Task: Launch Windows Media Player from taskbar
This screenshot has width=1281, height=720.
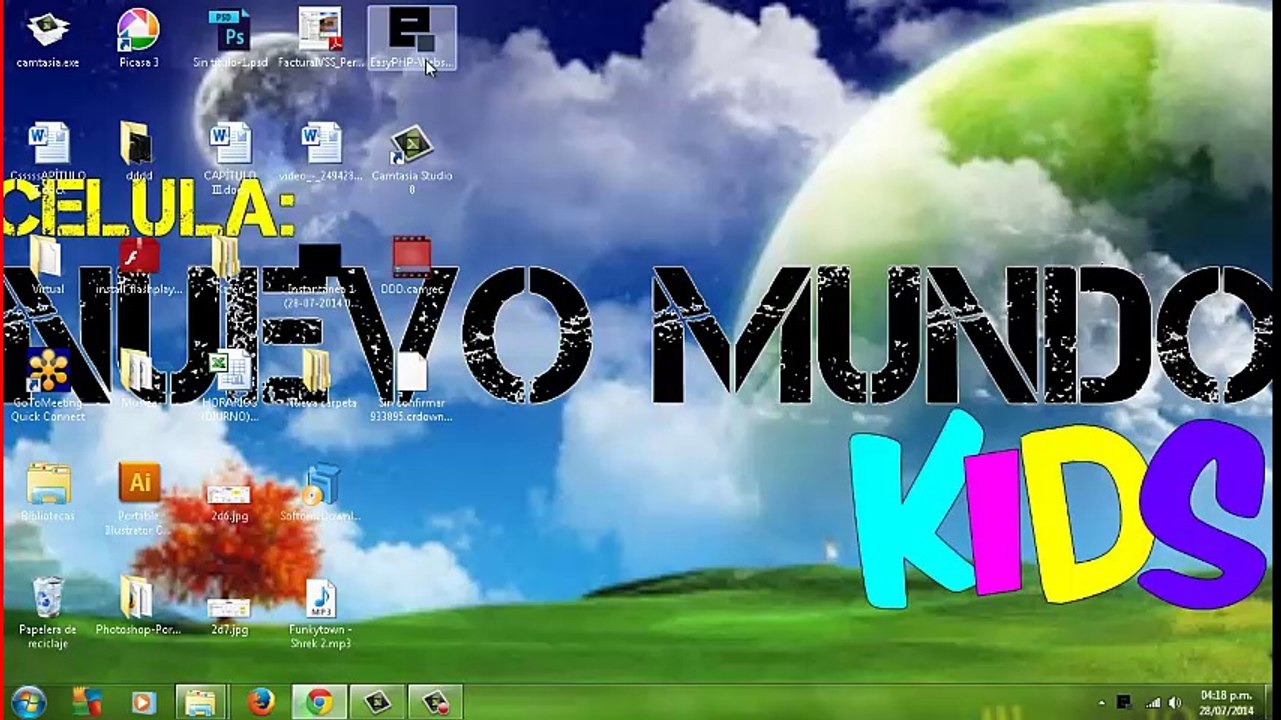Action: click(x=143, y=702)
